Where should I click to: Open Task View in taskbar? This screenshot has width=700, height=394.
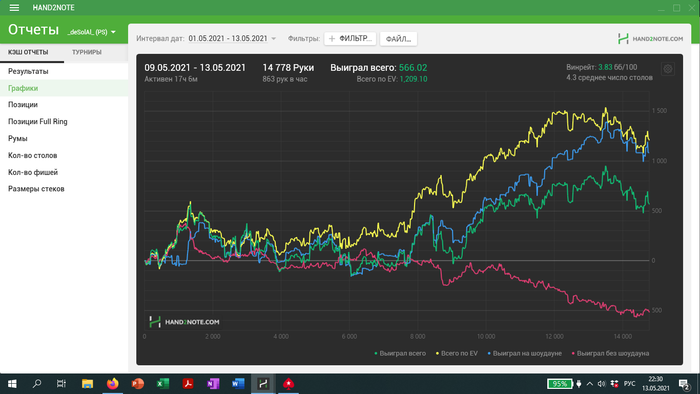61,384
